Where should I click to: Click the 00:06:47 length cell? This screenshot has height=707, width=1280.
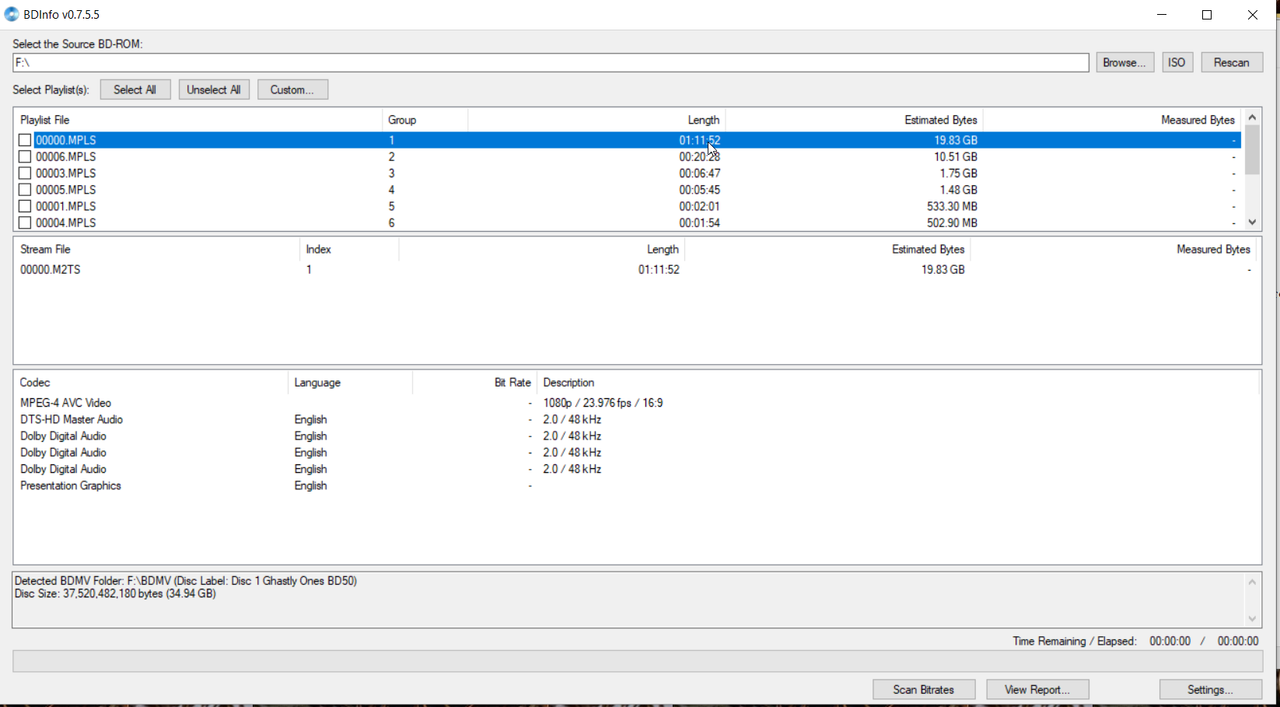pyautogui.click(x=699, y=173)
